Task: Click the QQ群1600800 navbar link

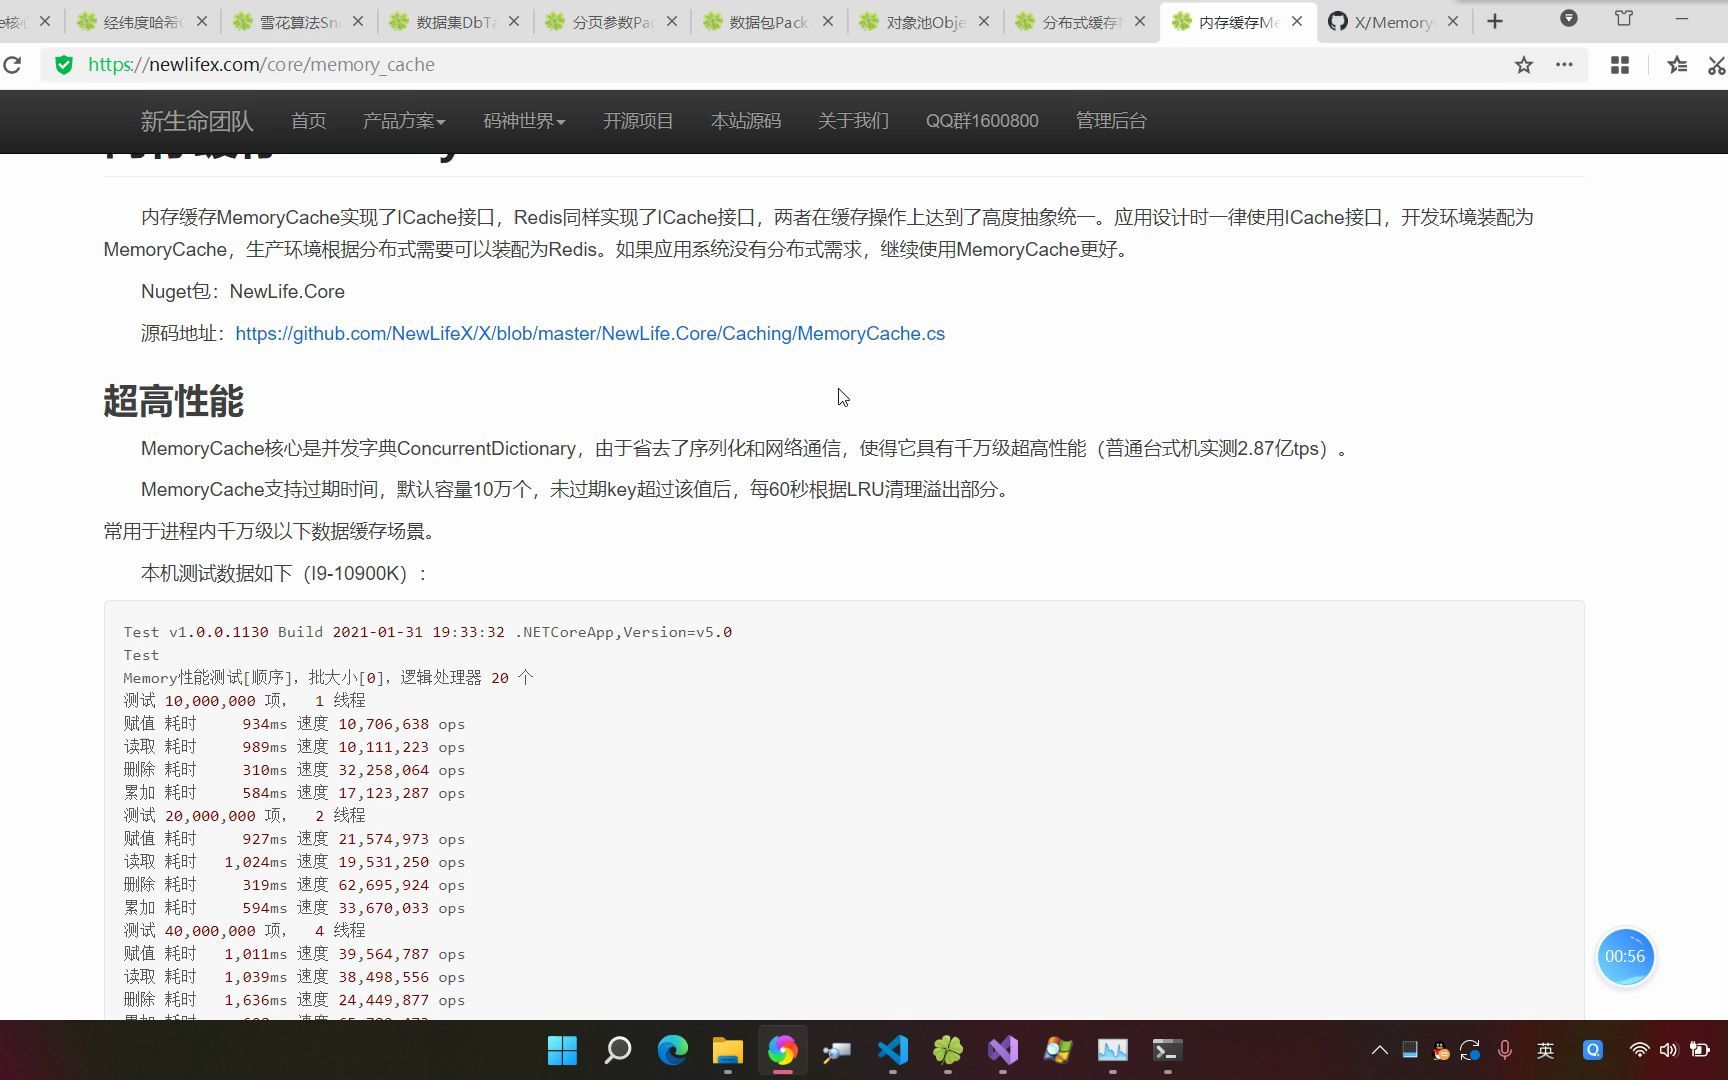Action: pos(982,121)
